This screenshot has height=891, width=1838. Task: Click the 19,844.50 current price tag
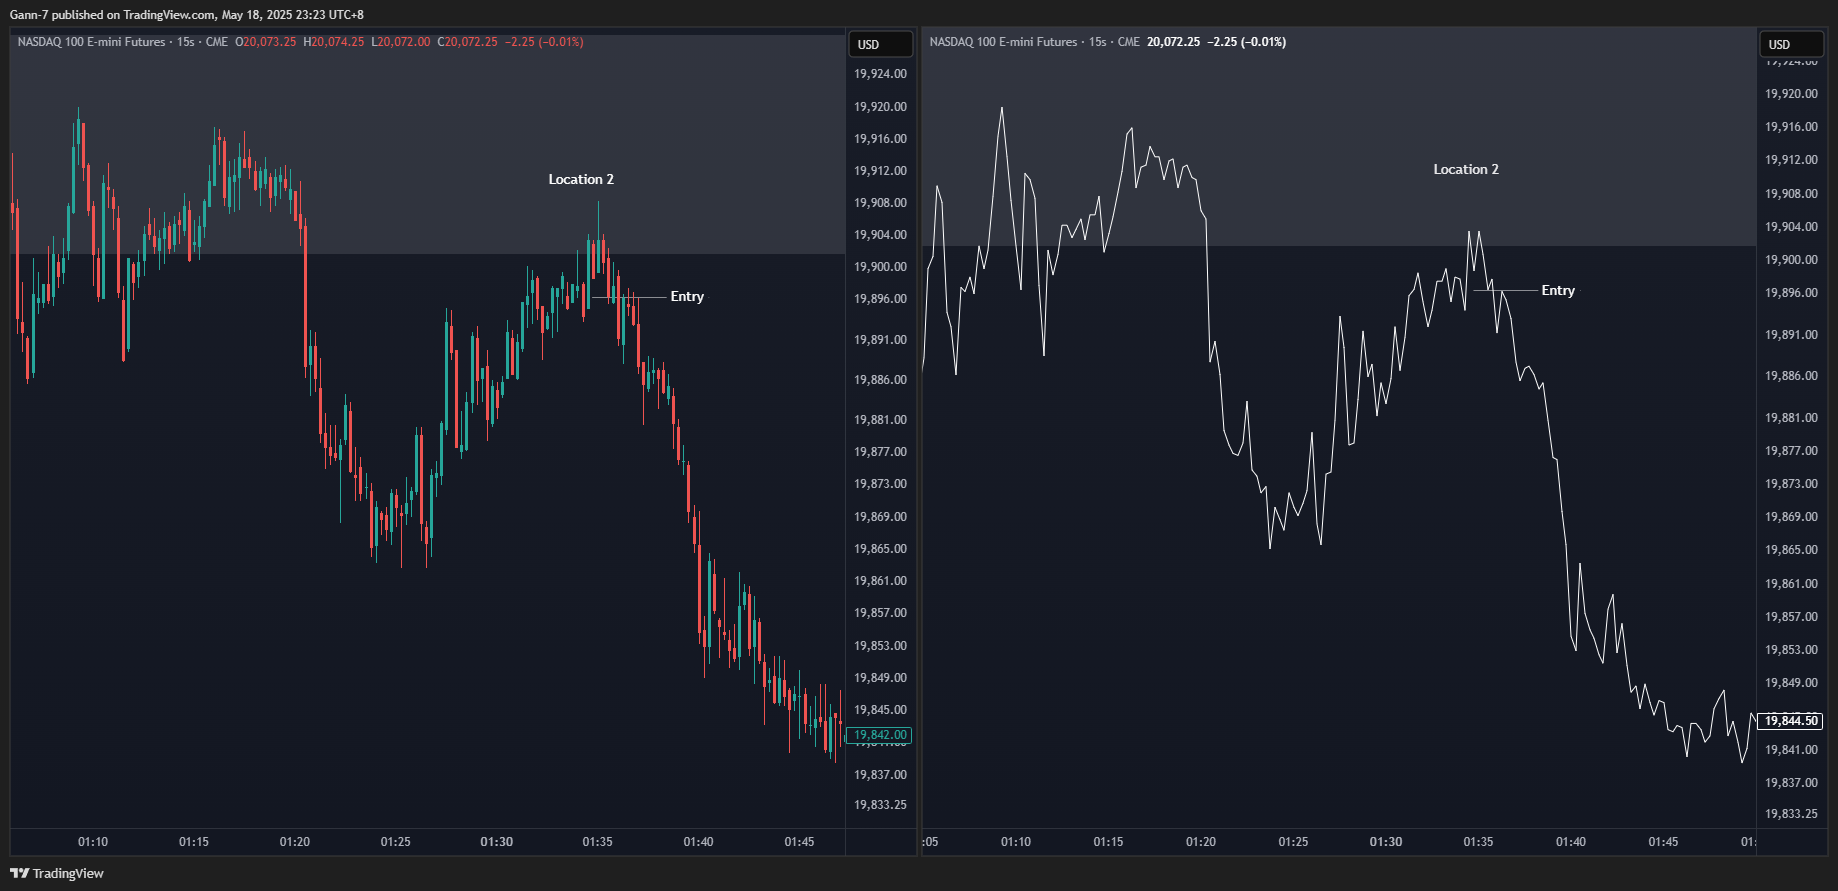point(1791,721)
